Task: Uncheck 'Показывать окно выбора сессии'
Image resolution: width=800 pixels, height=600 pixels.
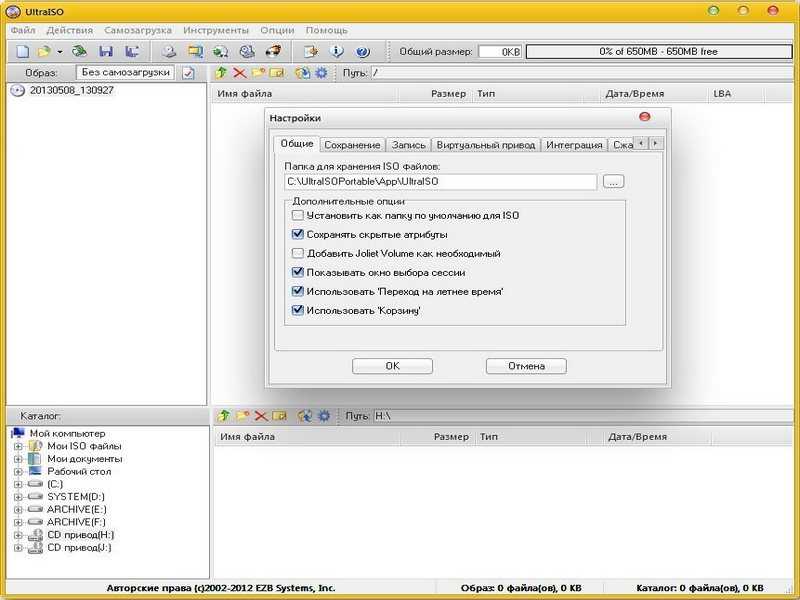Action: coord(297,272)
